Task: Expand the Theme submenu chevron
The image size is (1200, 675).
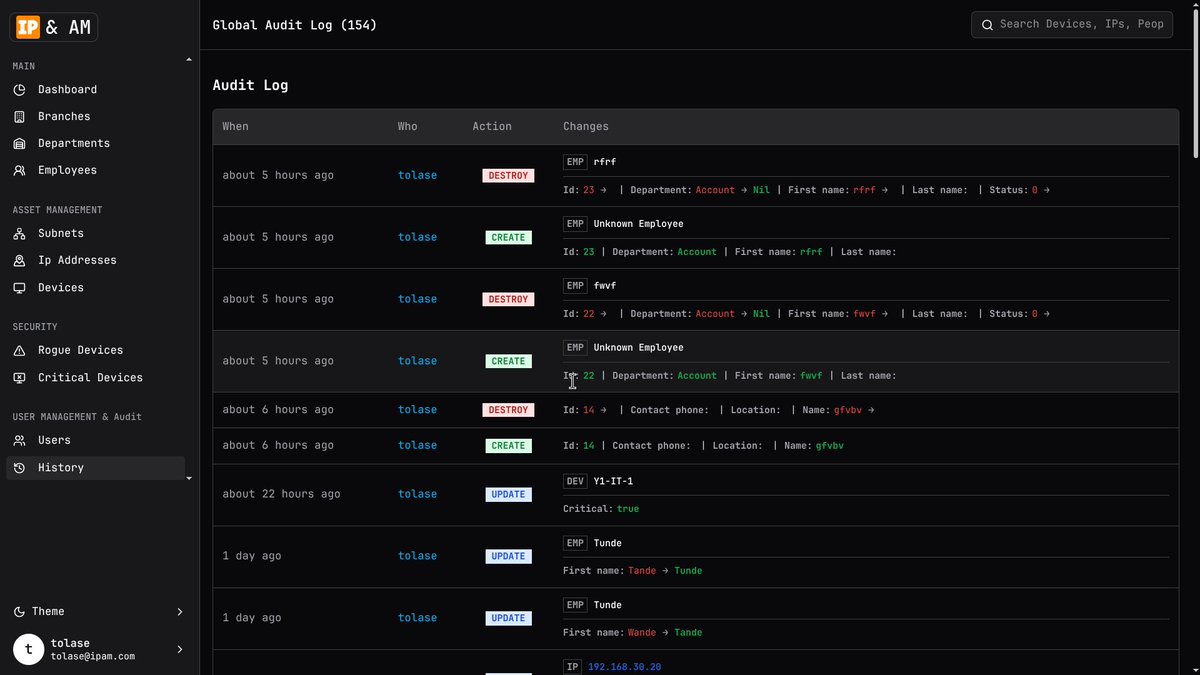Action: [180, 612]
